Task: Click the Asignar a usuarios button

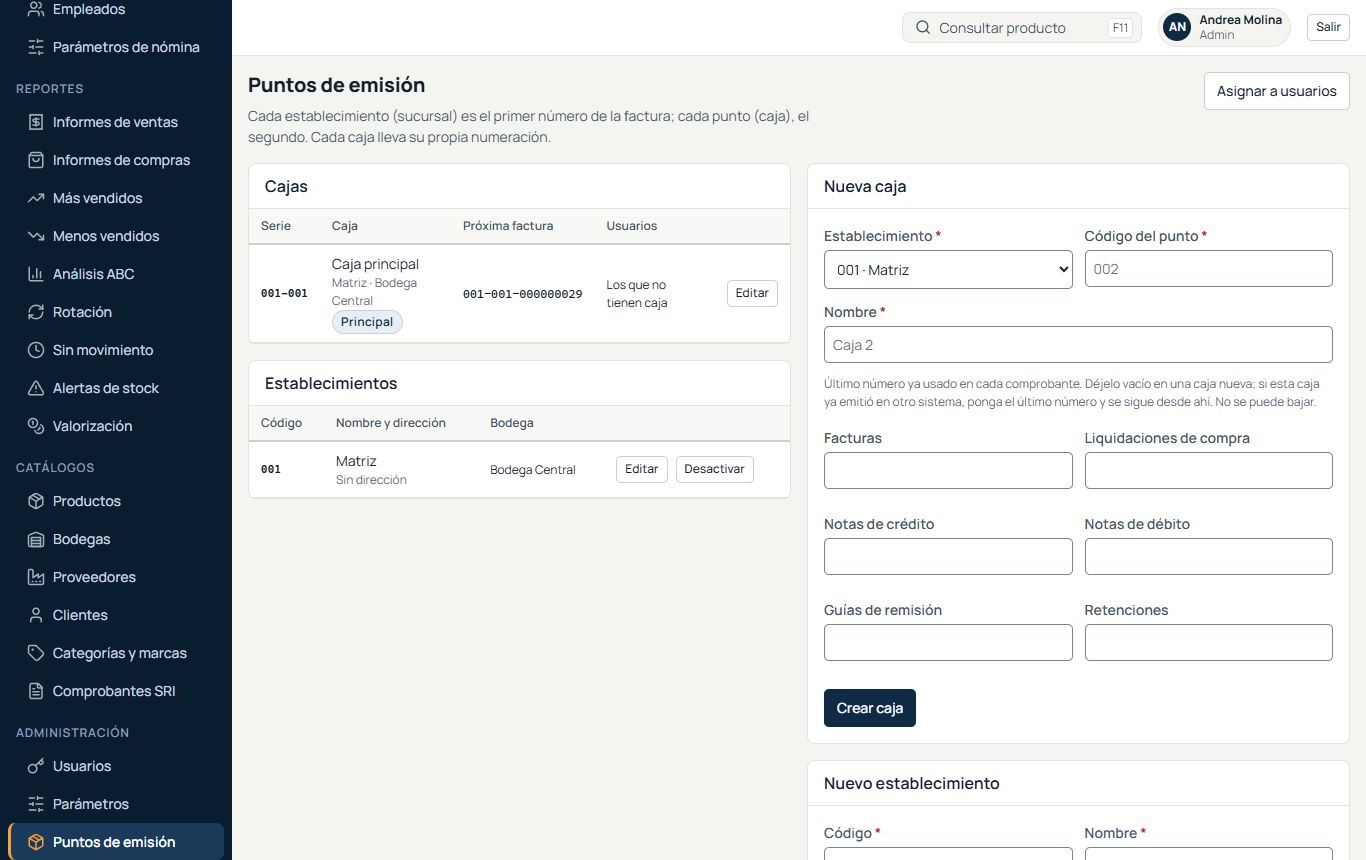Action: (x=1277, y=91)
